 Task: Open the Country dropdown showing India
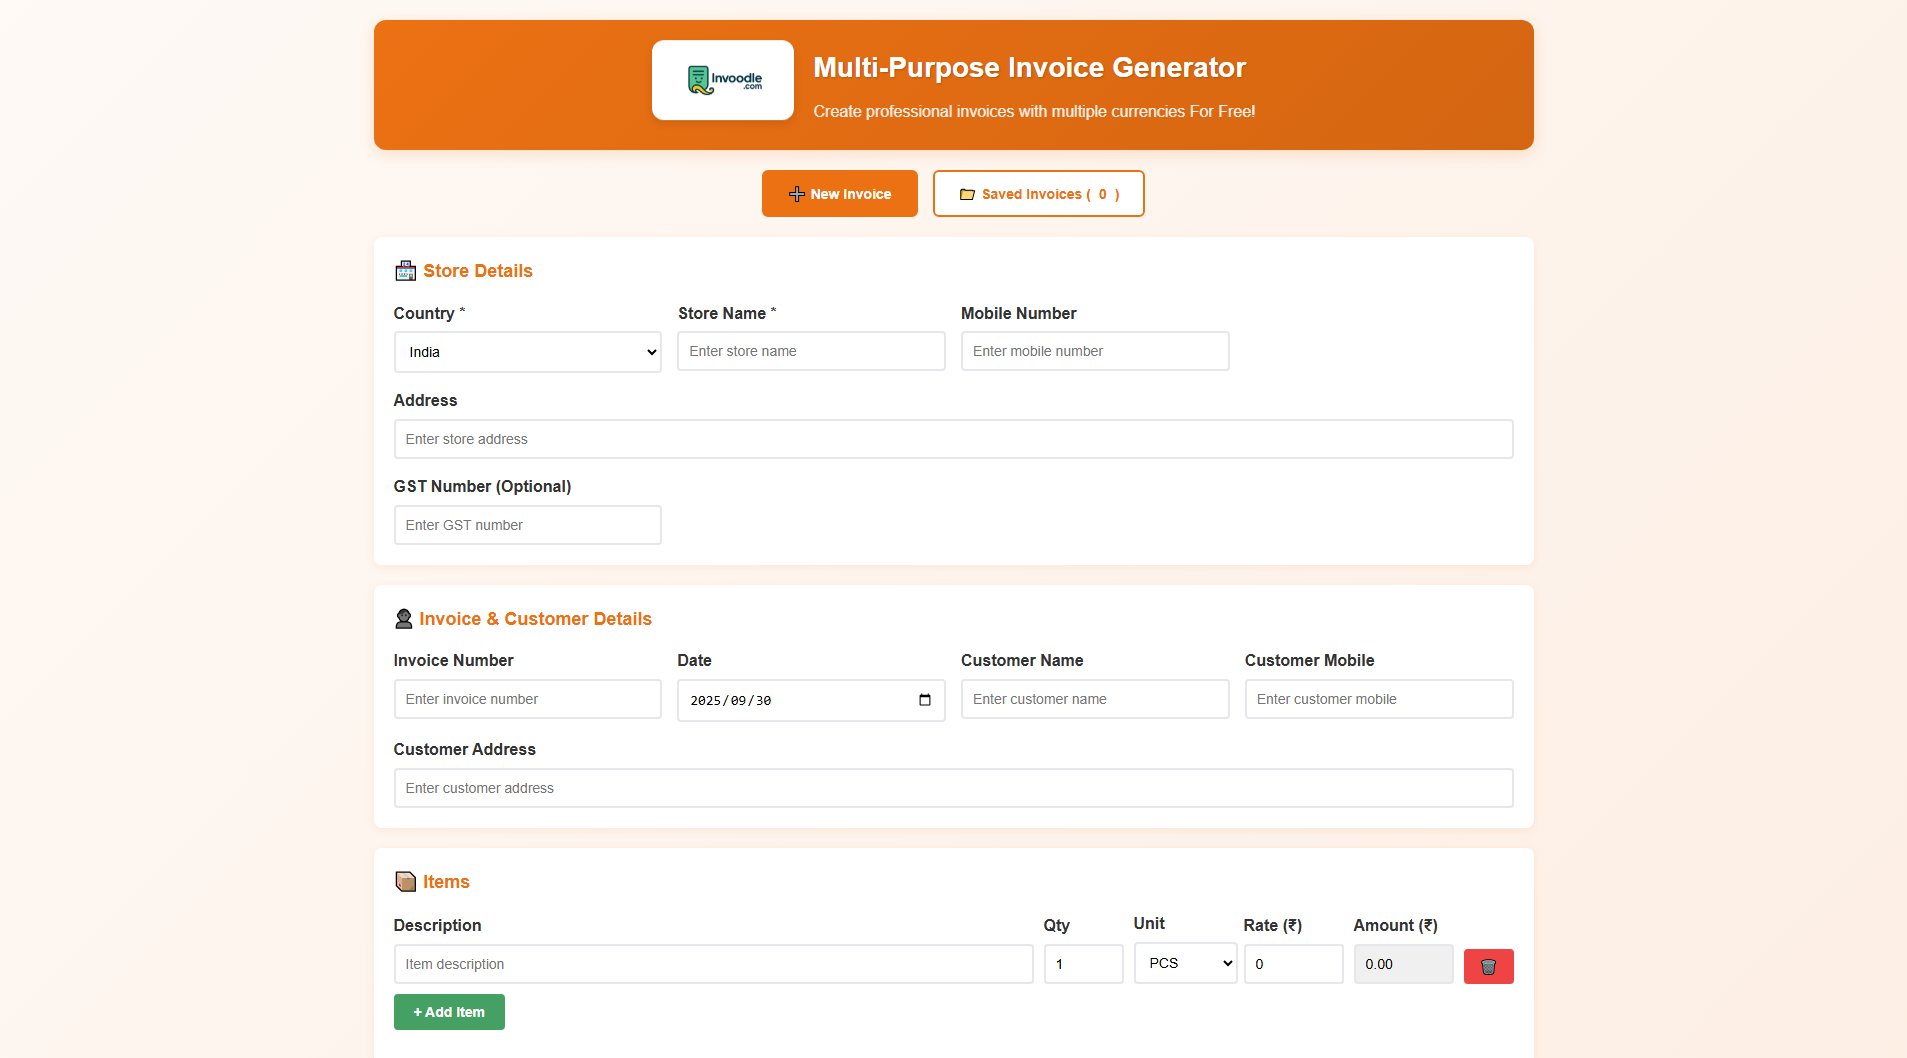tap(527, 352)
